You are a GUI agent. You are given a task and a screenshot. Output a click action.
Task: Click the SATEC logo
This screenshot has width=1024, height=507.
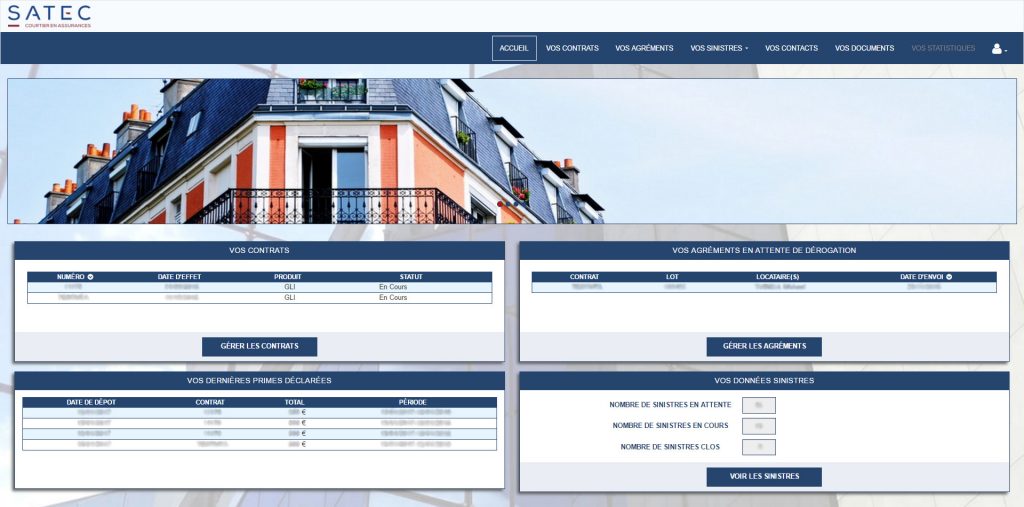point(49,16)
